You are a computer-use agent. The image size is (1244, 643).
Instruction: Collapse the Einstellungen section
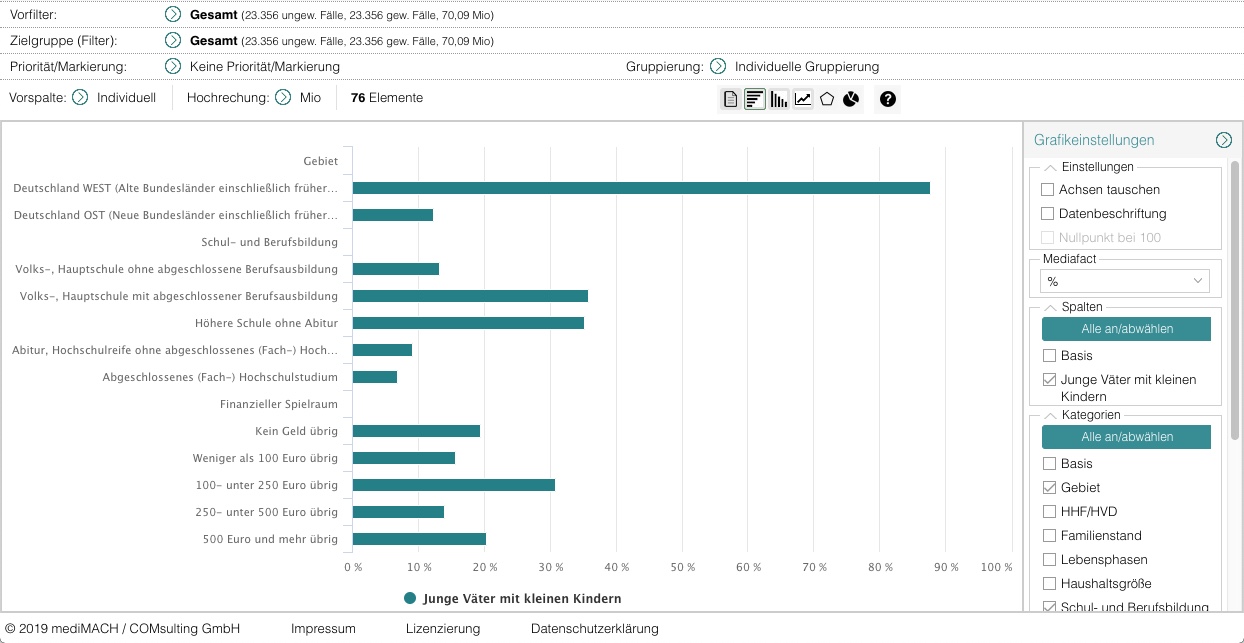point(1050,167)
